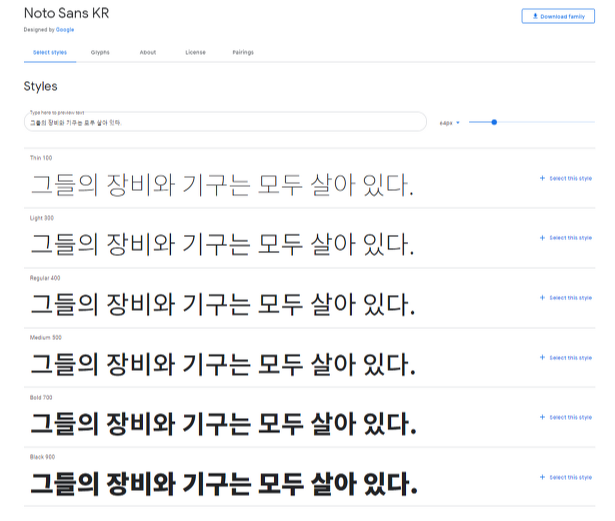This screenshot has width=615, height=521.
Task: Click the Black 900 weight label
Action: tap(42, 457)
